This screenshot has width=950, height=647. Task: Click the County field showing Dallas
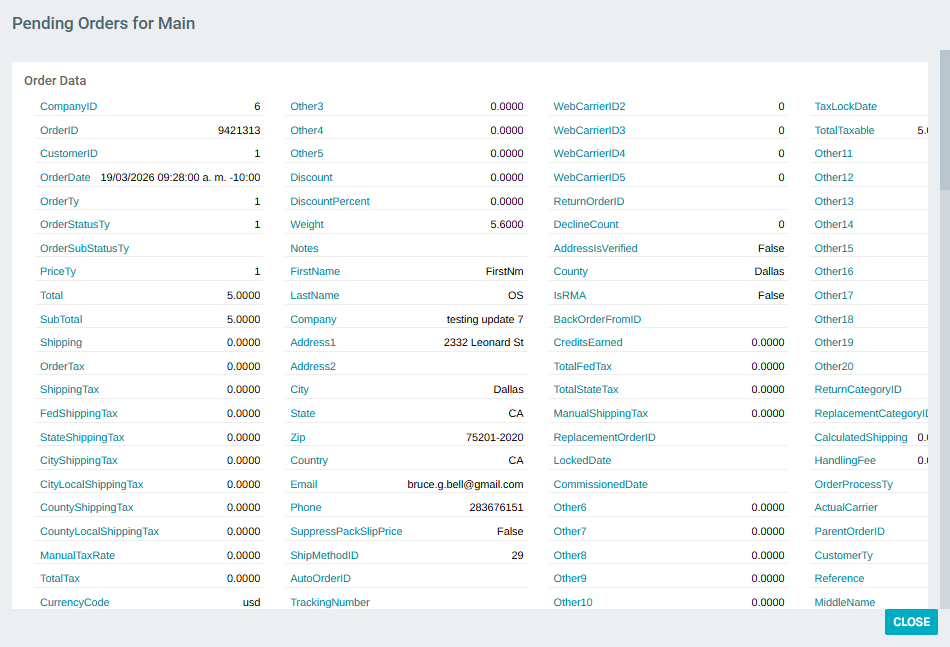(570, 271)
